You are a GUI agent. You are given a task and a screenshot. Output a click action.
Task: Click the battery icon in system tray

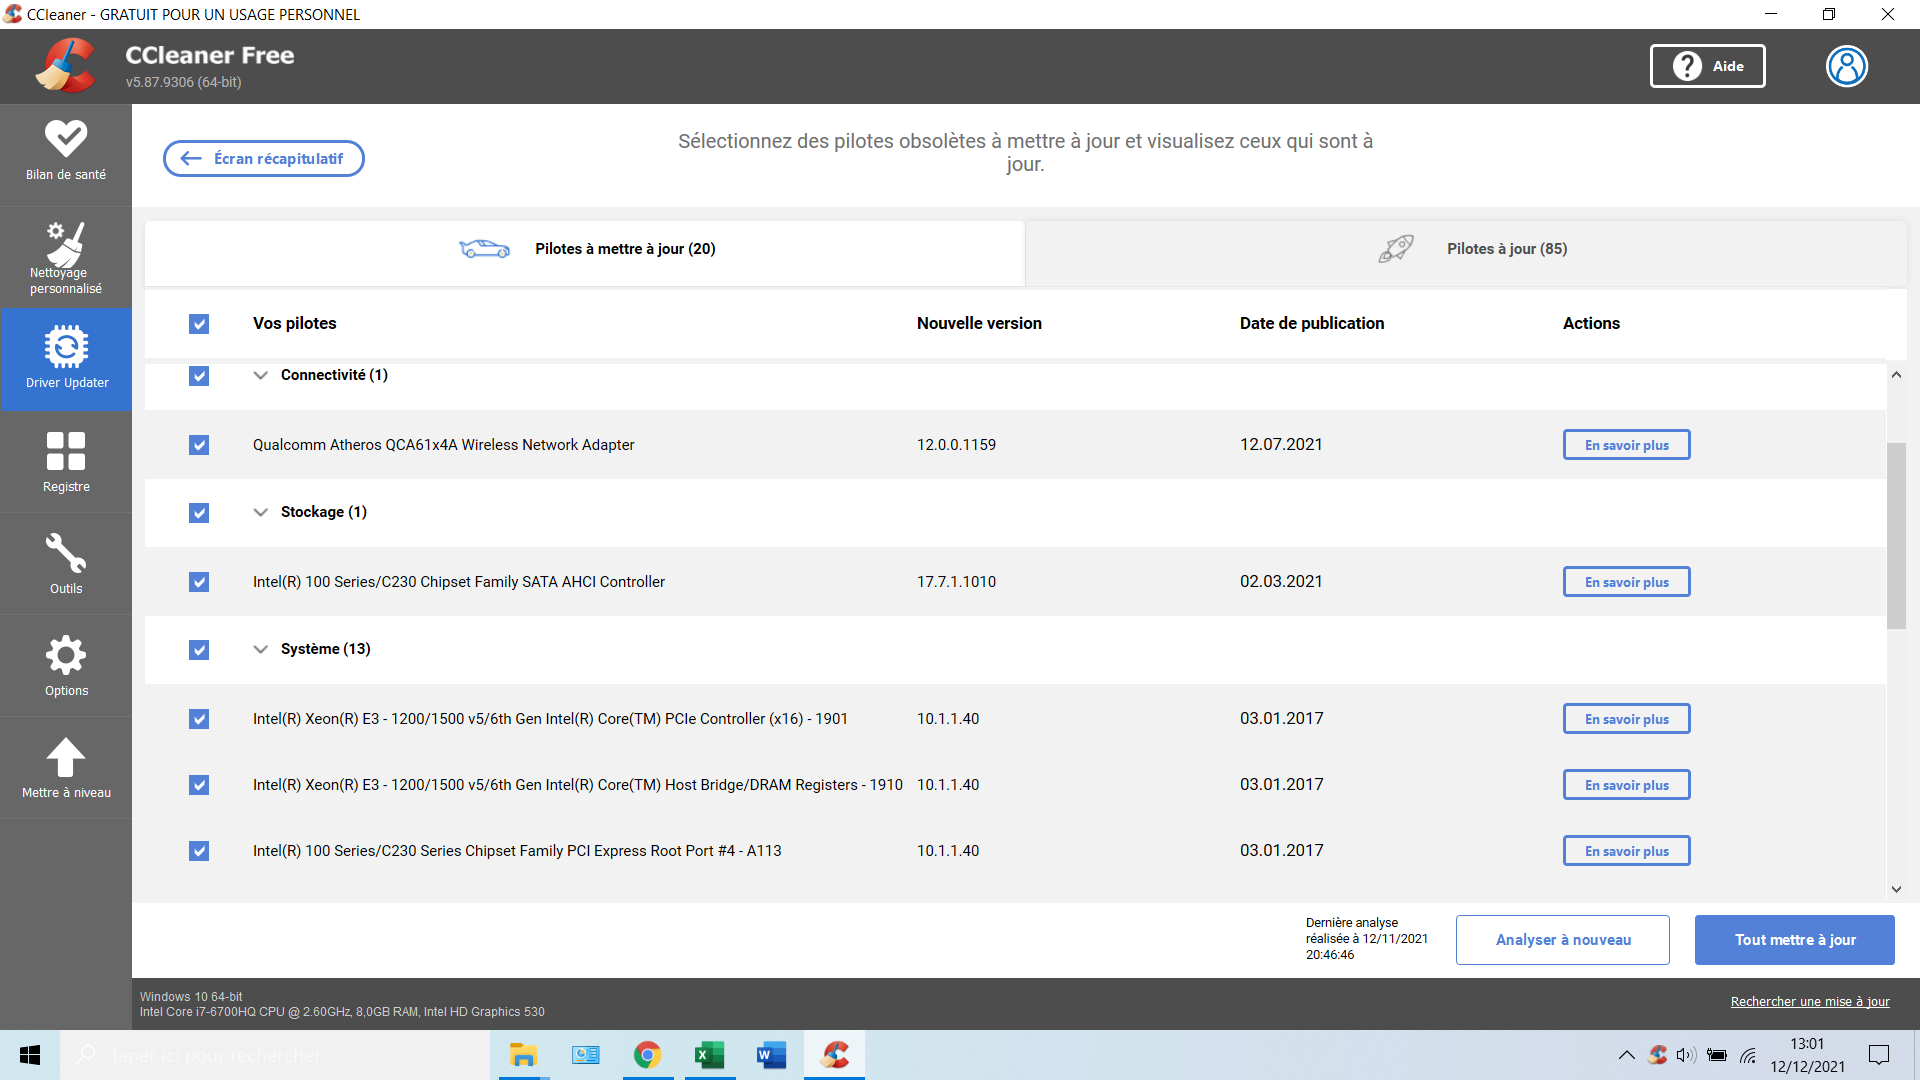(1717, 1055)
